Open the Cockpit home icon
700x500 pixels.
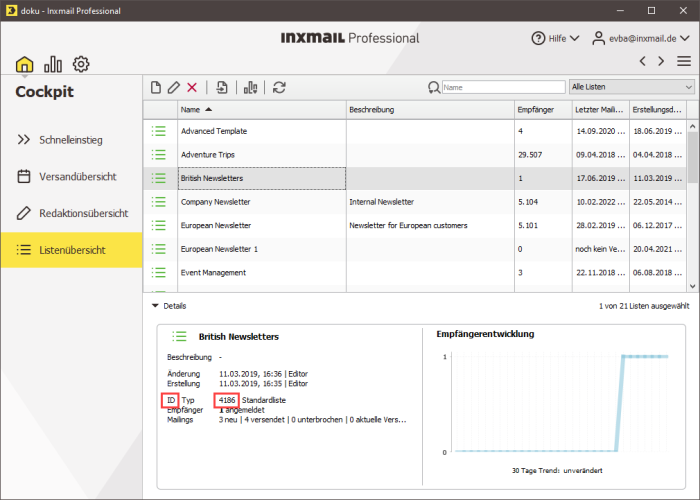25,64
